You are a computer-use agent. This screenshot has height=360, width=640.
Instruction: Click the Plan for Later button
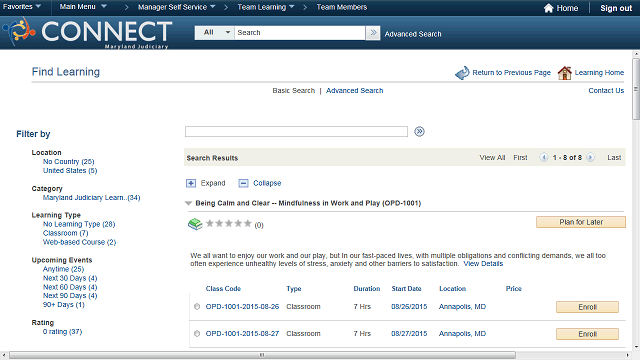click(580, 222)
